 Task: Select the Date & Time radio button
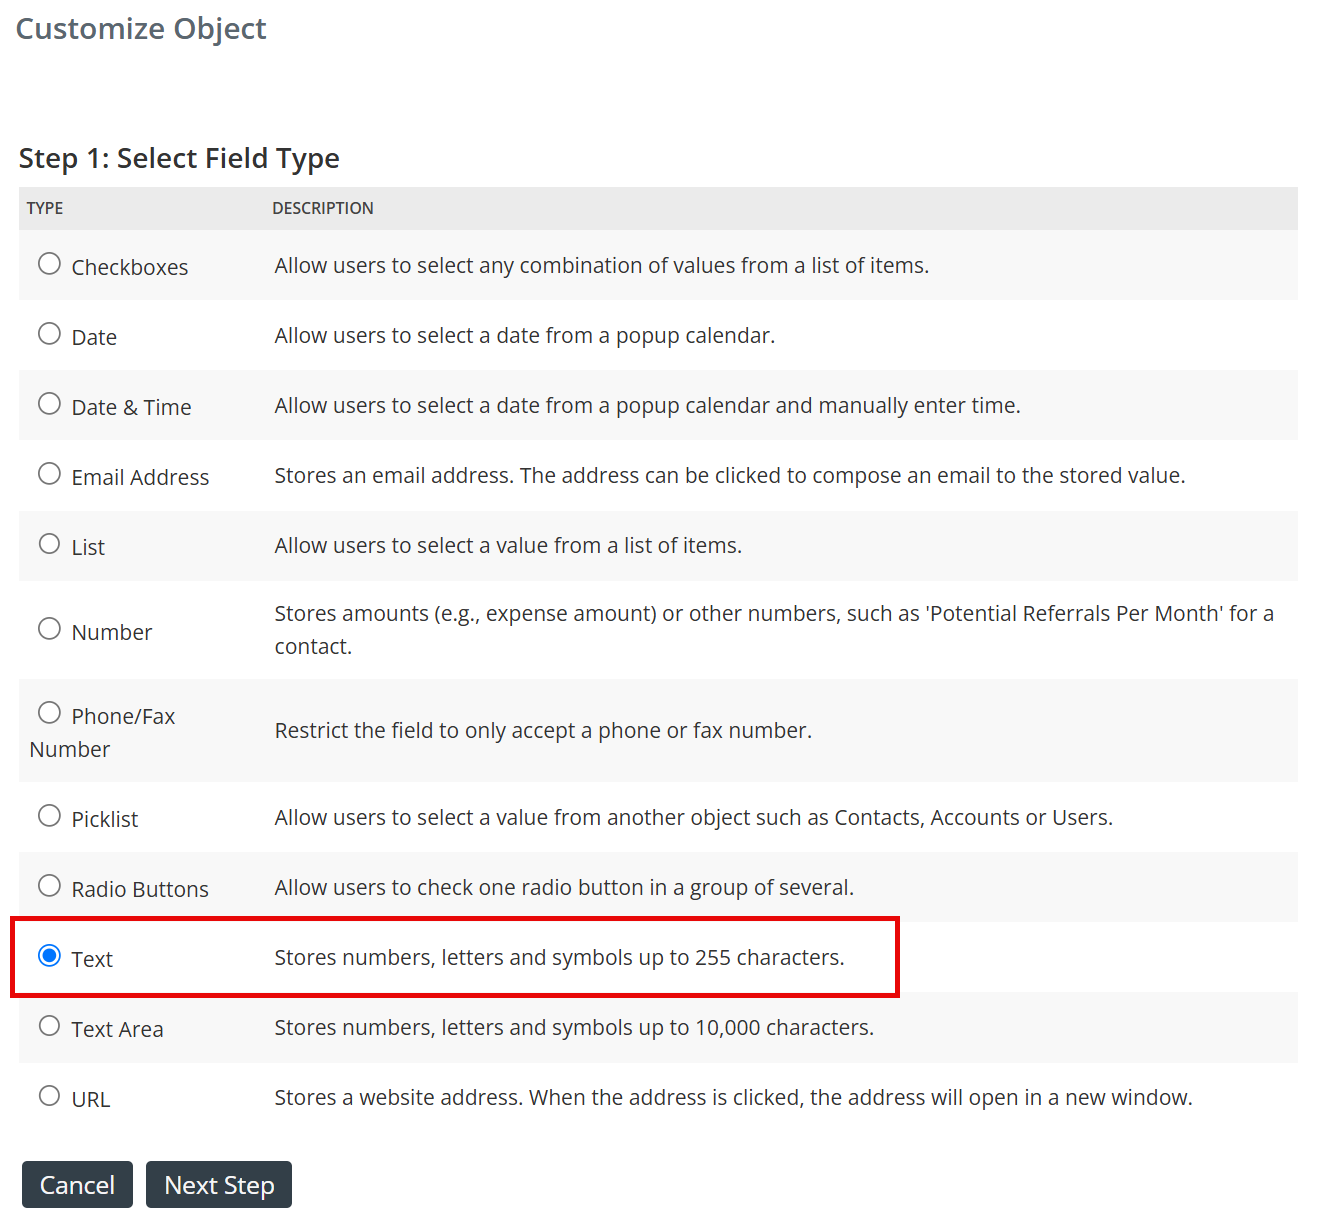click(49, 403)
